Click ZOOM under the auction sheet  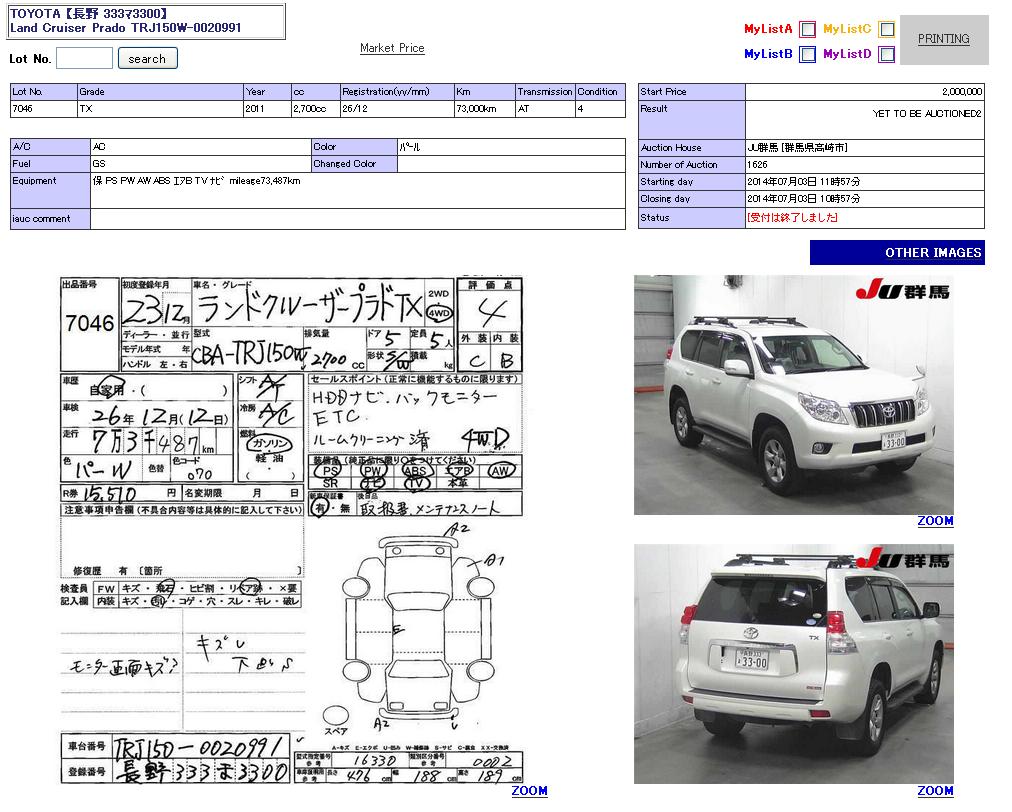(529, 791)
